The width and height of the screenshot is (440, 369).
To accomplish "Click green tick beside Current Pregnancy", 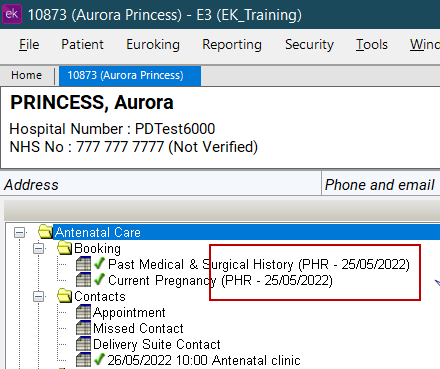I will click(x=99, y=280).
